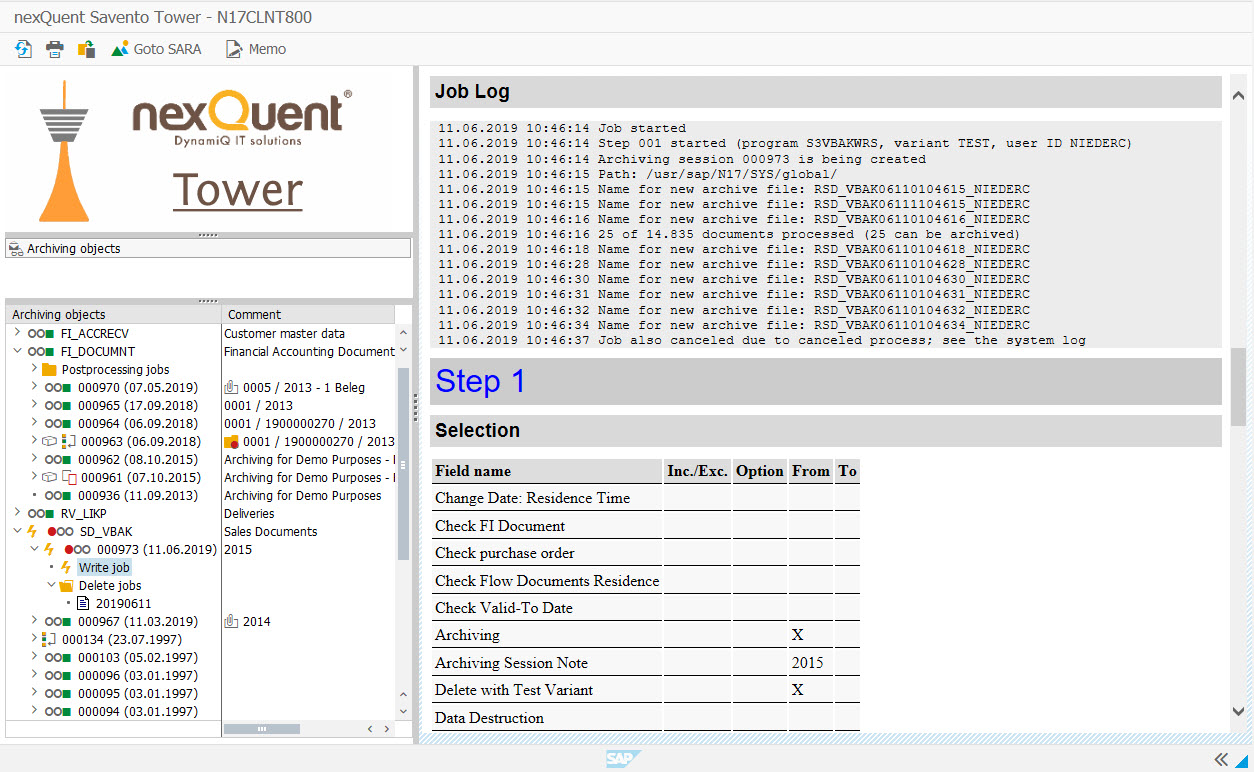Click the up arrow of the tree's vertical scrollbar

coord(403,333)
